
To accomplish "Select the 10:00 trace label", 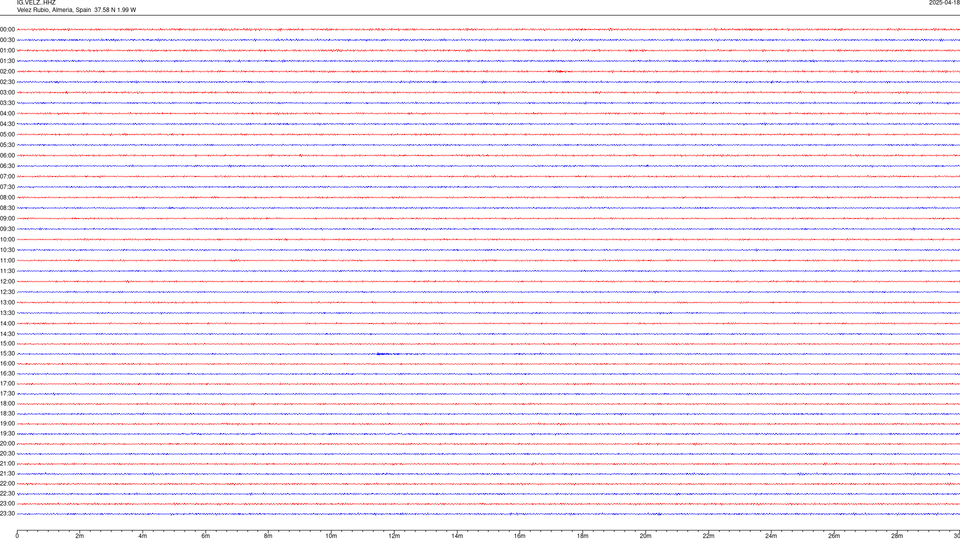I will (x=7, y=239).
